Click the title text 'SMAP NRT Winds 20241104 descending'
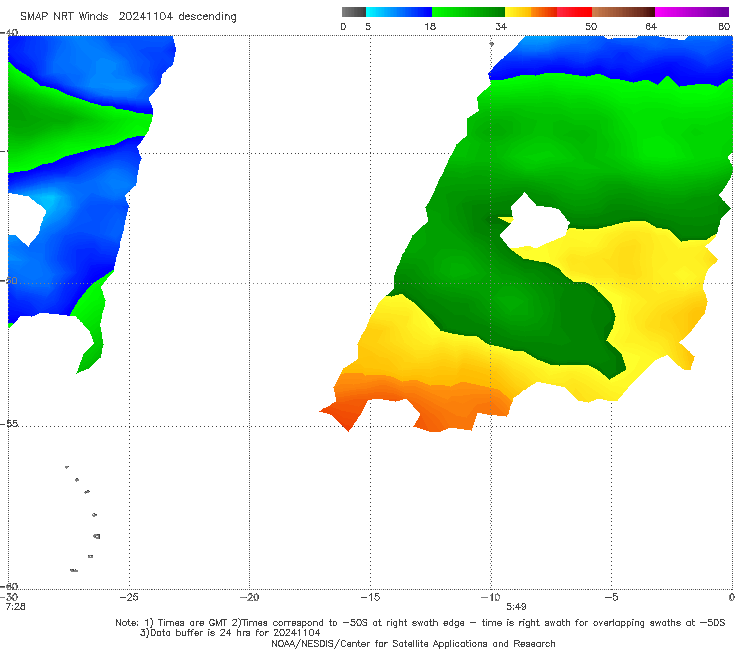Screen dimensions: 740x650 click(x=128, y=17)
